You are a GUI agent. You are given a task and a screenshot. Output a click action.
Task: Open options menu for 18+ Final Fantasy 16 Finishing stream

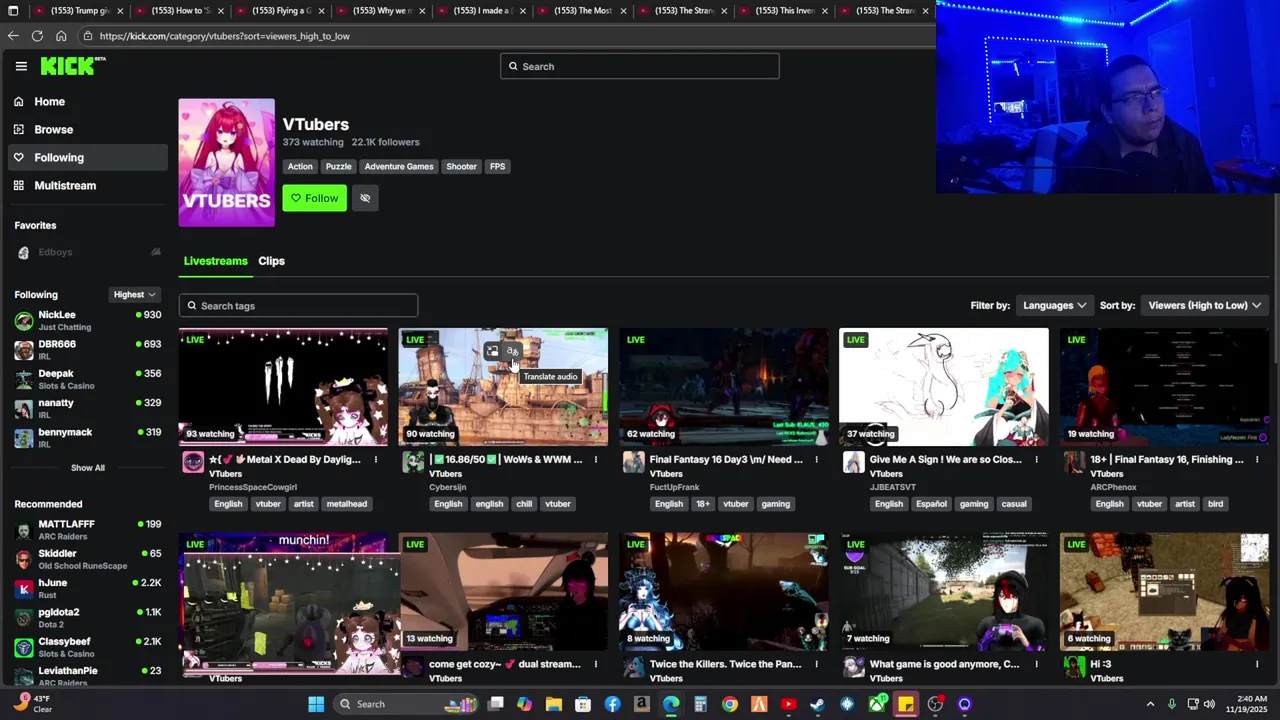click(x=1257, y=460)
